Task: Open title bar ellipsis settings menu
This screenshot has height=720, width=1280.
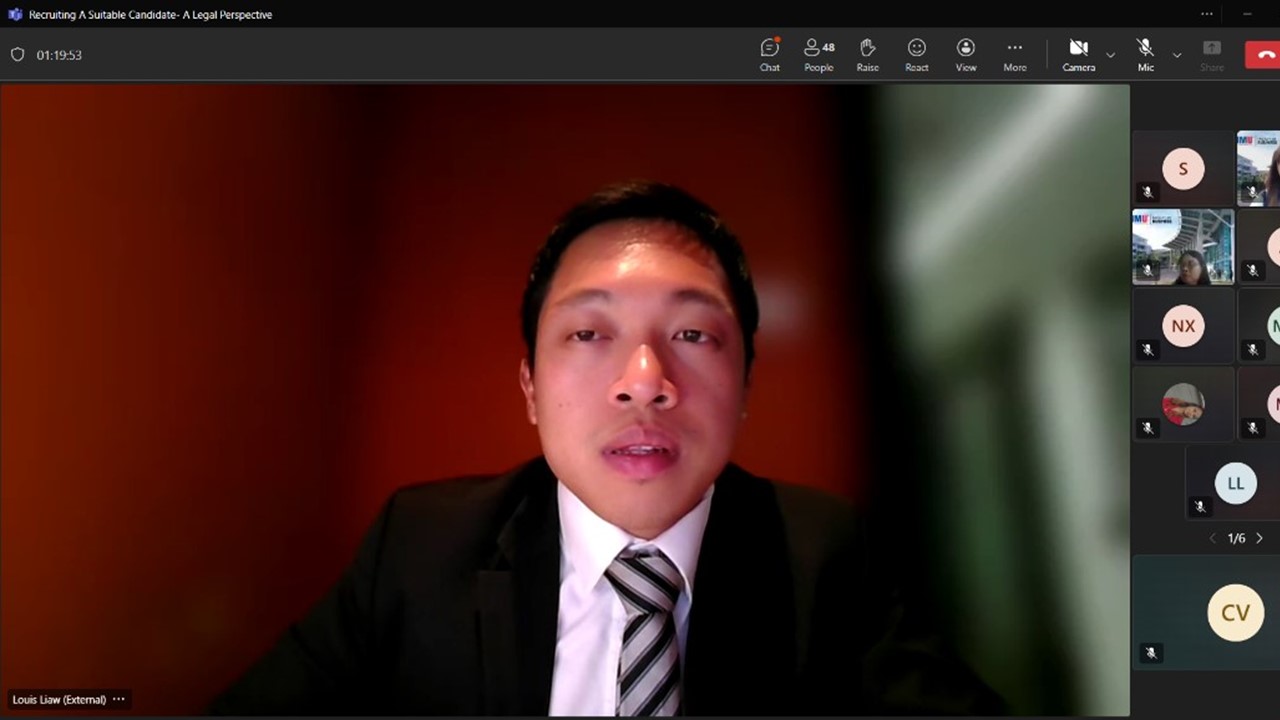Action: point(1207,15)
